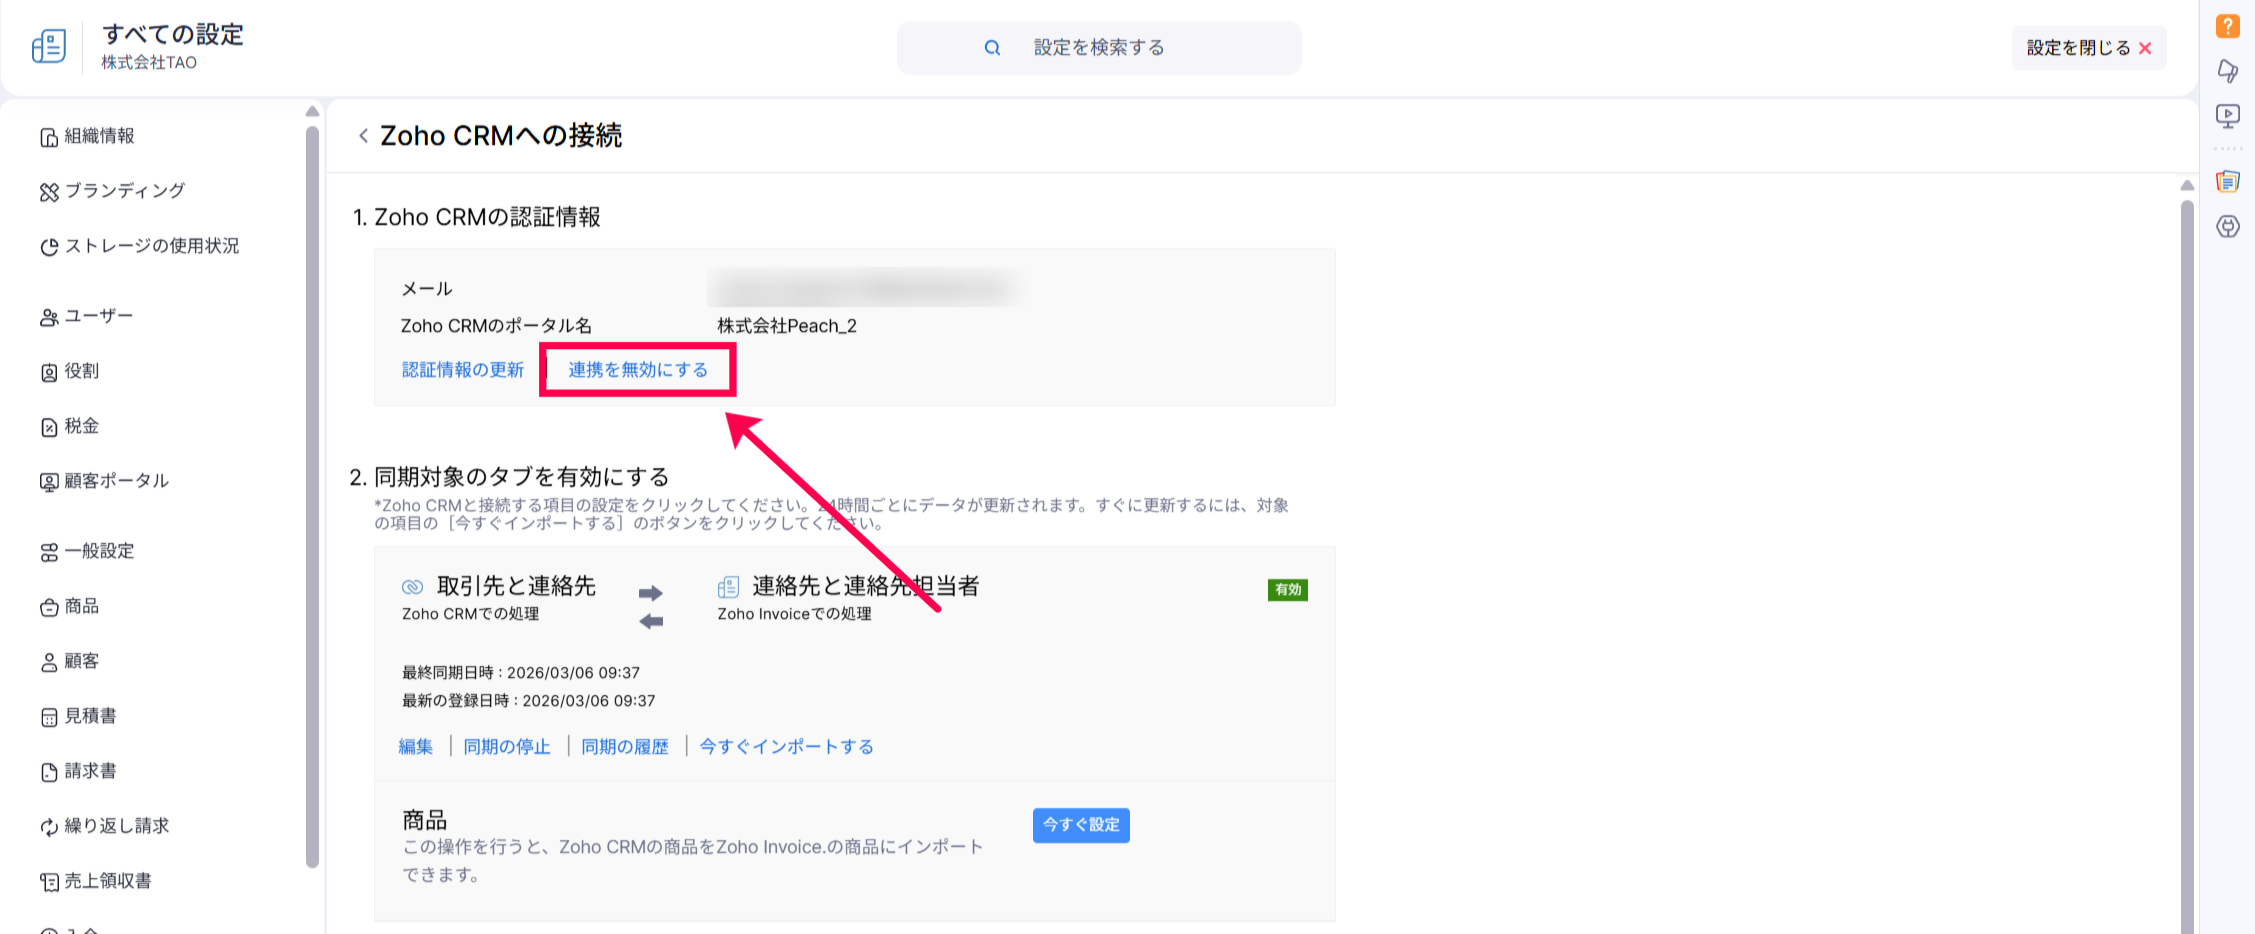
Task: Click 同期の停止 to pause sync
Action: [x=507, y=747]
